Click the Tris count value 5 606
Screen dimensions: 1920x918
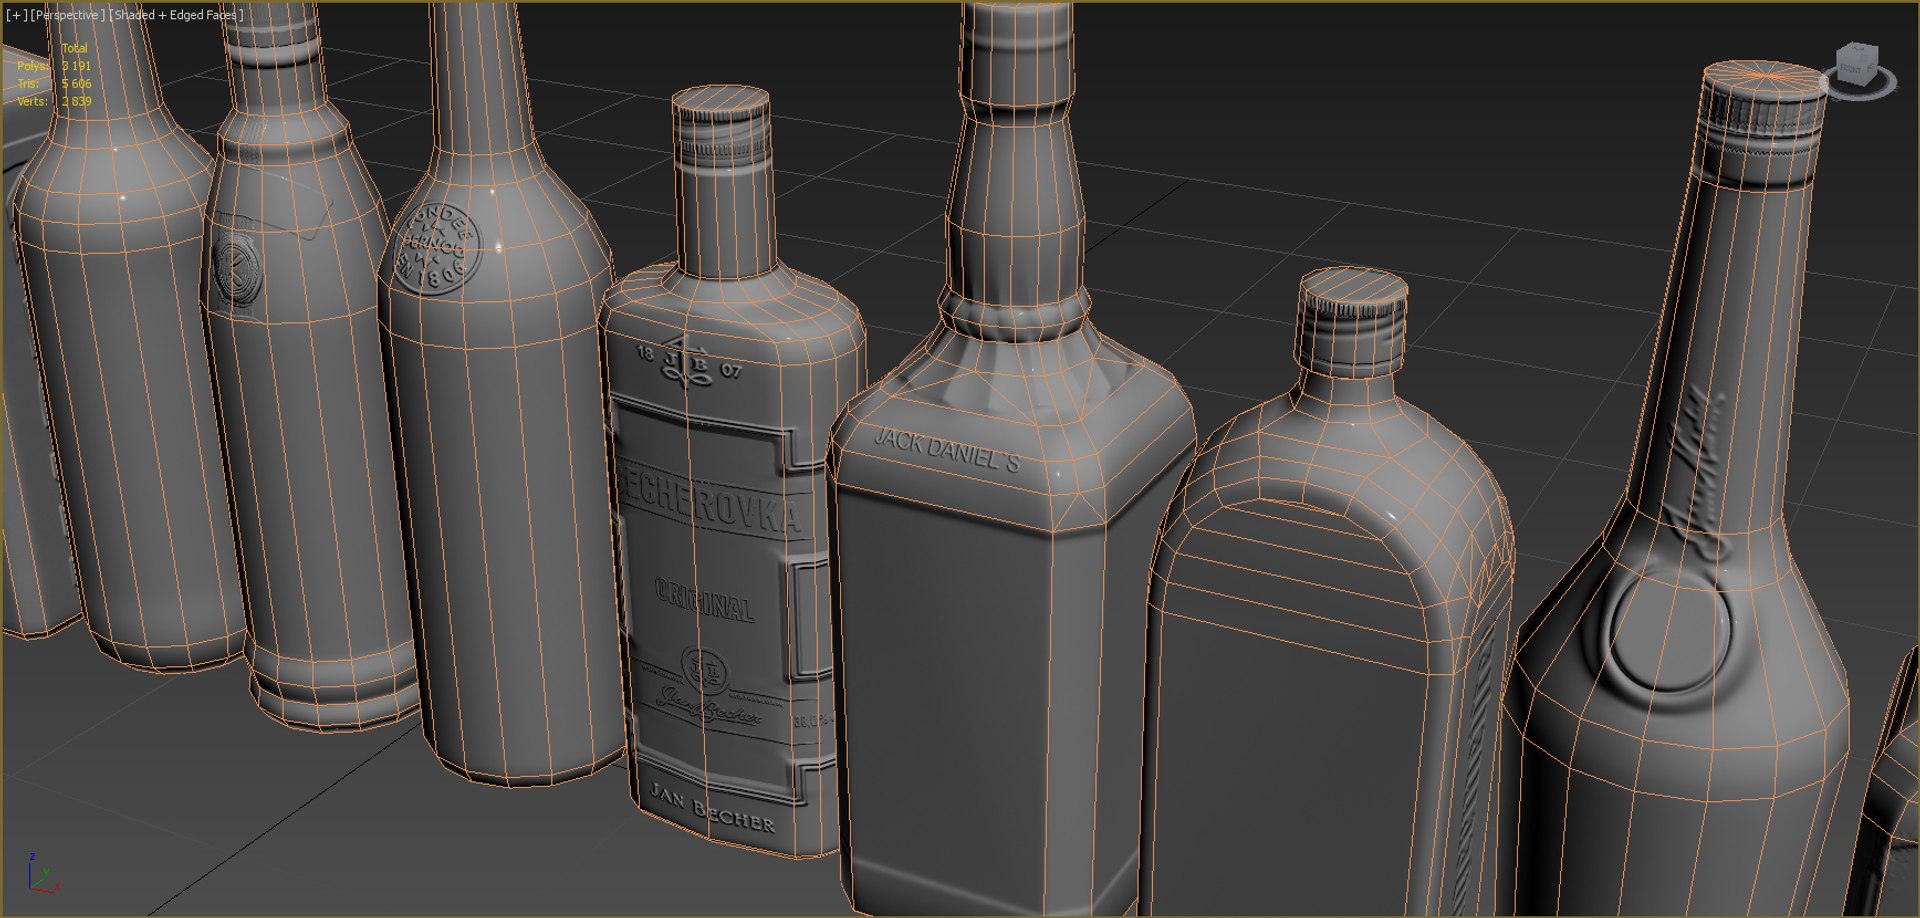point(76,84)
